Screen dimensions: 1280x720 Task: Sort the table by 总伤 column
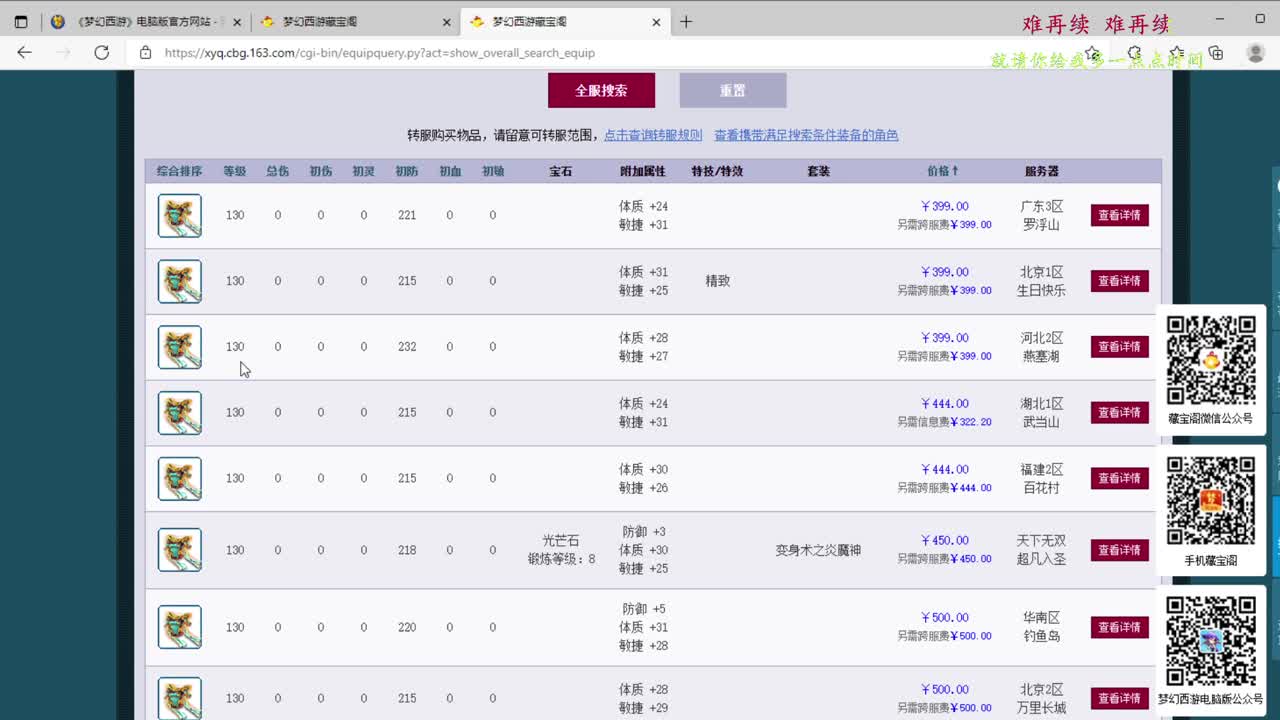click(x=278, y=171)
